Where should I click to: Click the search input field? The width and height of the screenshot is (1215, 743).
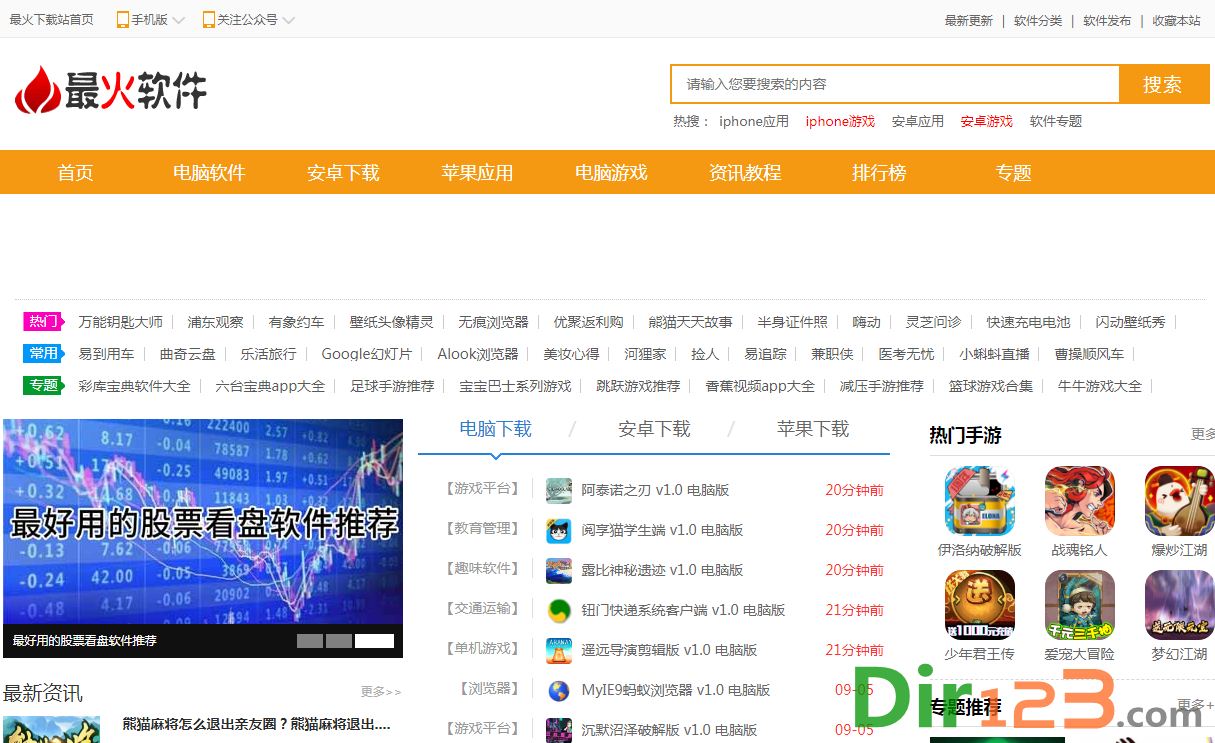(x=894, y=84)
